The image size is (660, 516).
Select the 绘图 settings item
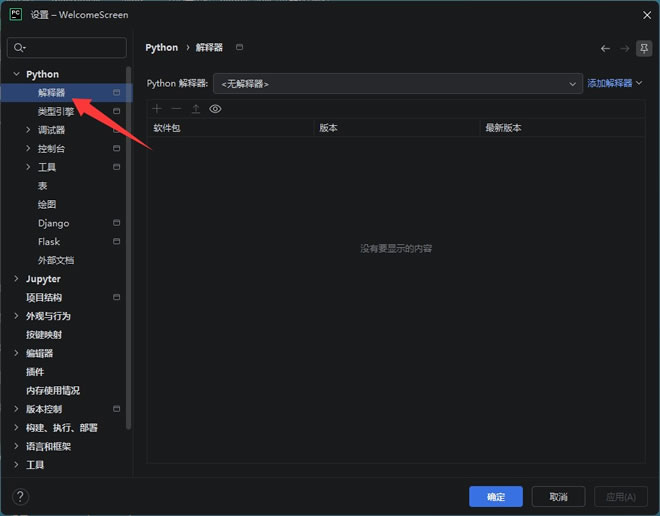tap(47, 205)
